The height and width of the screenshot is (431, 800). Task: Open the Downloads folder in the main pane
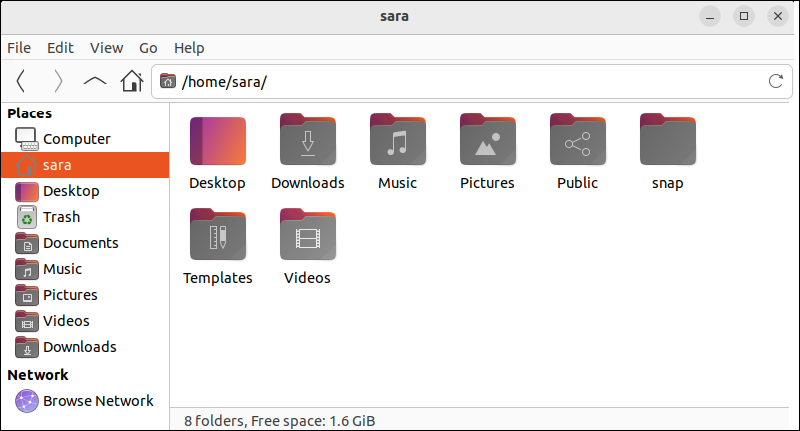[x=308, y=140]
